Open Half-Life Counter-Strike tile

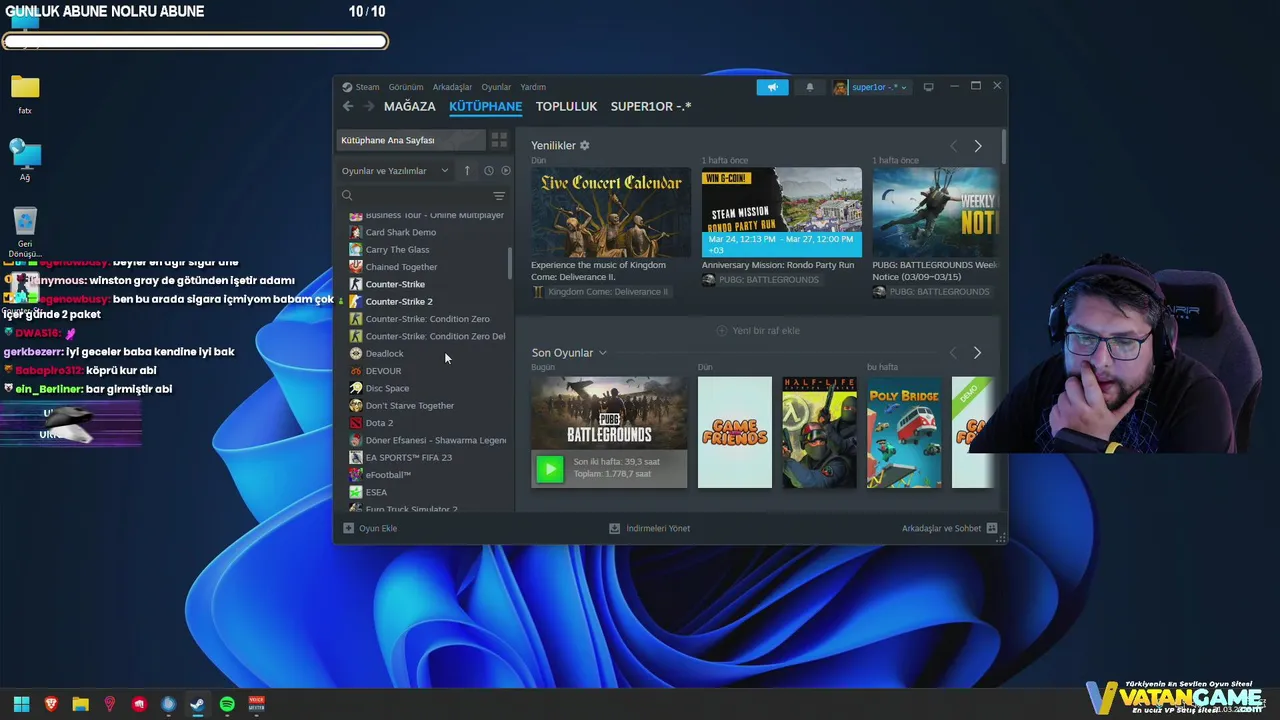click(819, 432)
